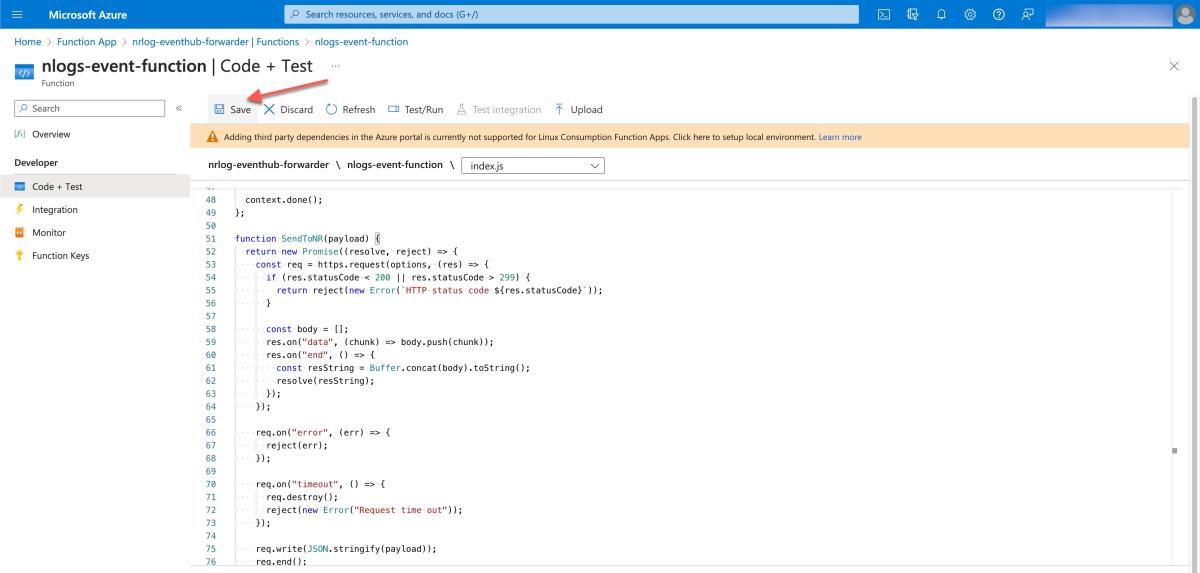1200x573 pixels.
Task: Click Save in the code toolbar
Action: click(x=232, y=110)
